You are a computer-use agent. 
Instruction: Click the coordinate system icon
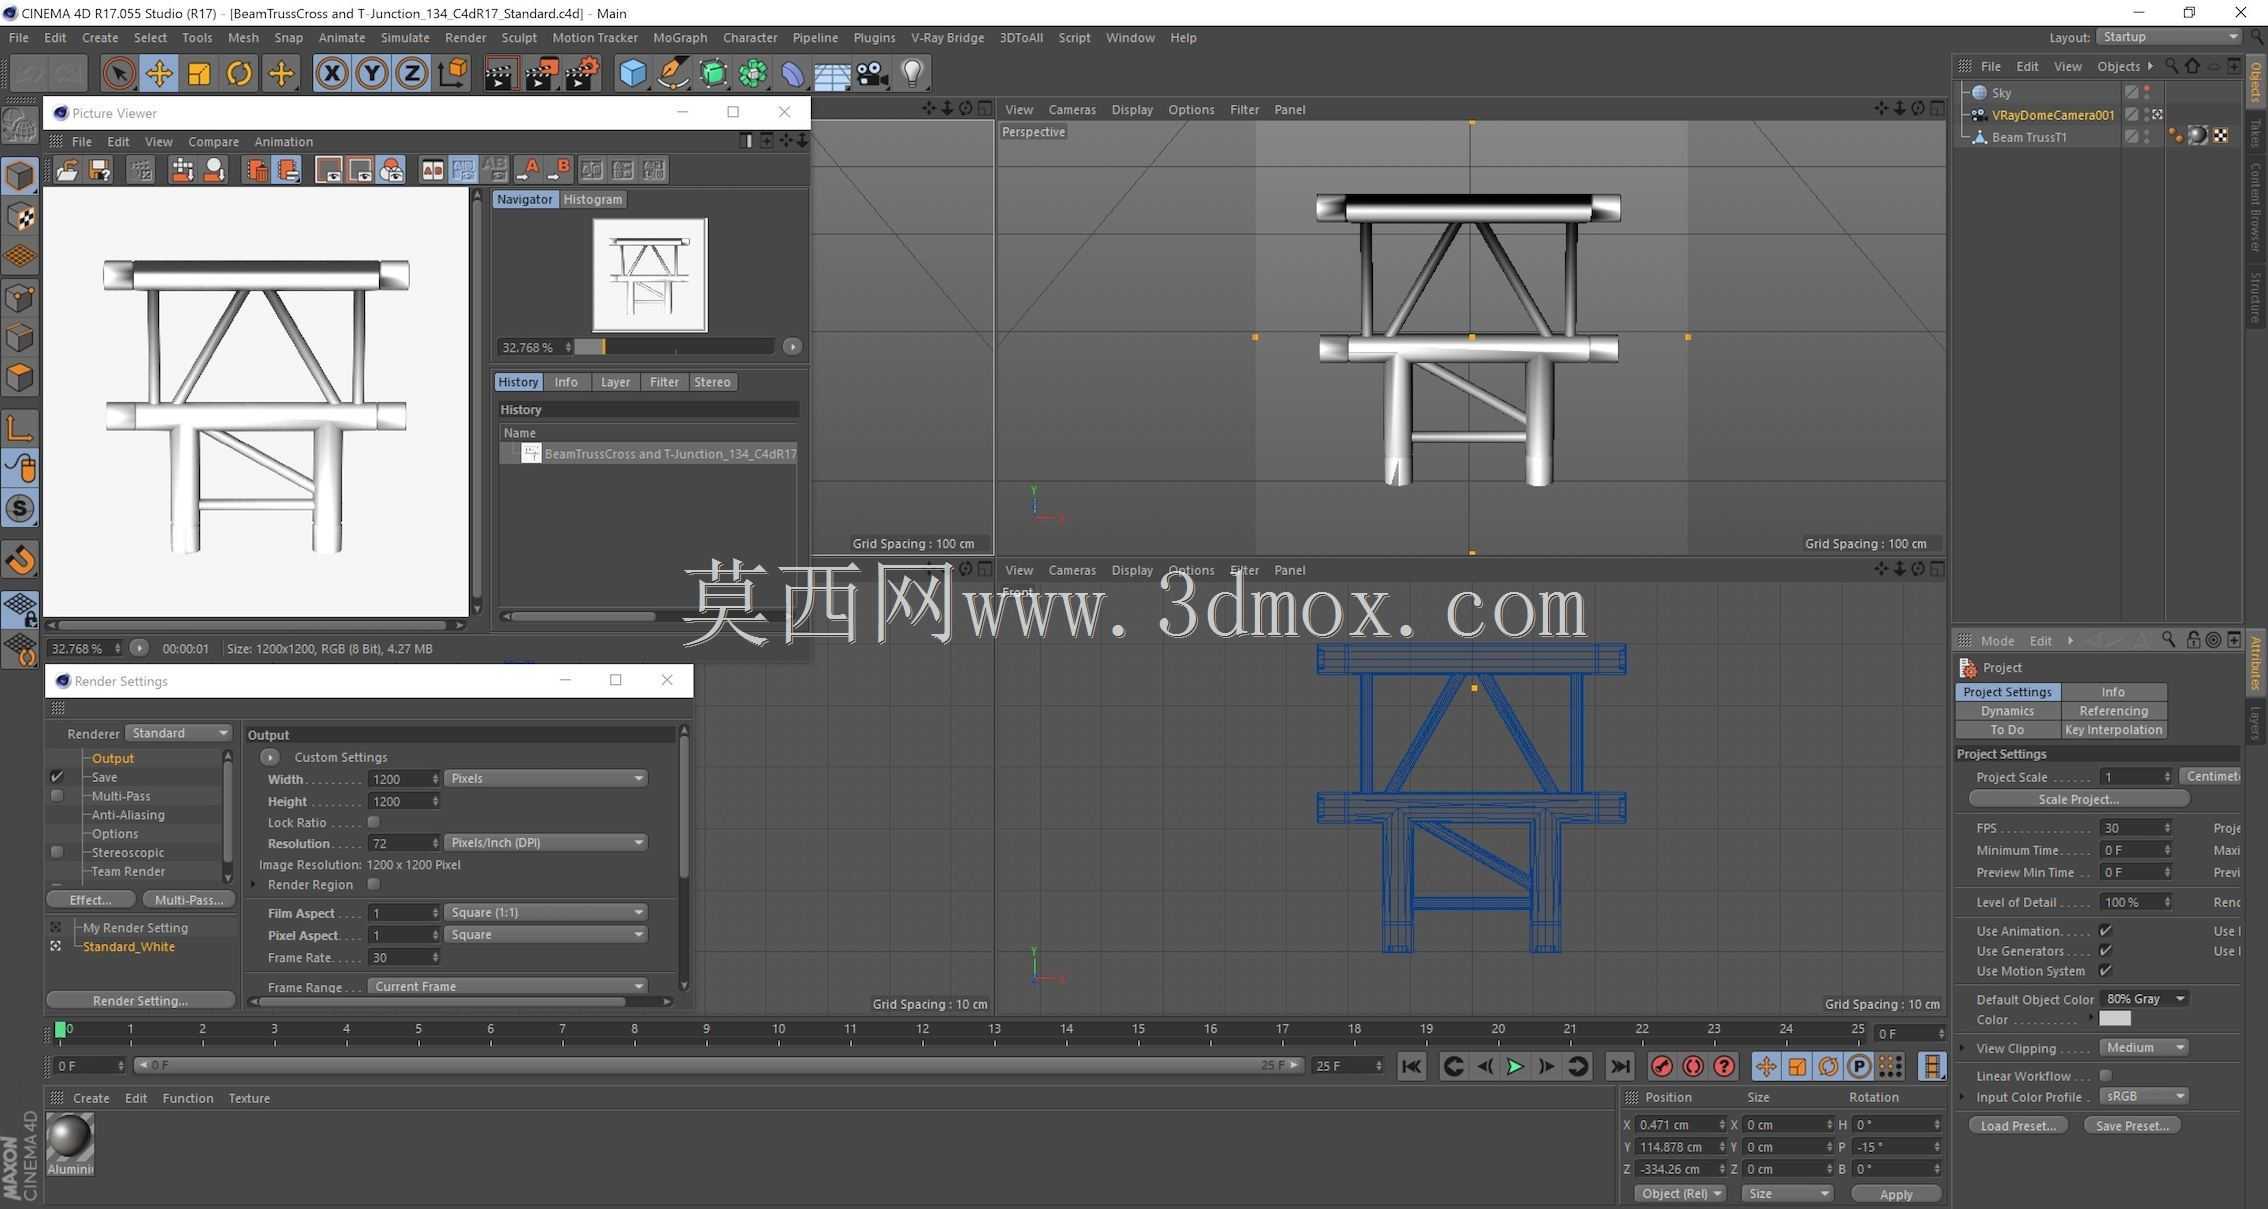pyautogui.click(x=453, y=73)
